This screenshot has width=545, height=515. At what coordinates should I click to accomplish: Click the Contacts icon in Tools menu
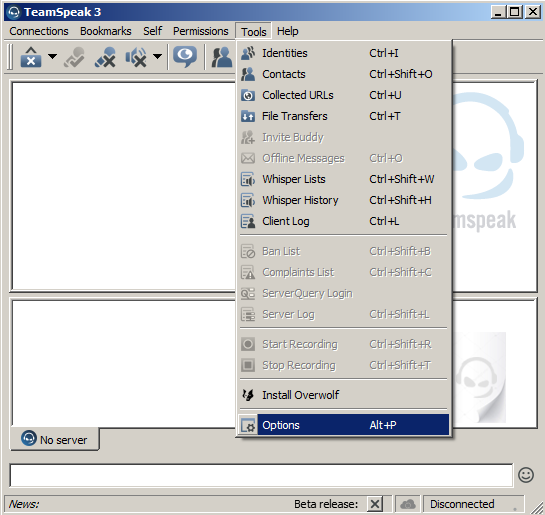pyautogui.click(x=248, y=74)
